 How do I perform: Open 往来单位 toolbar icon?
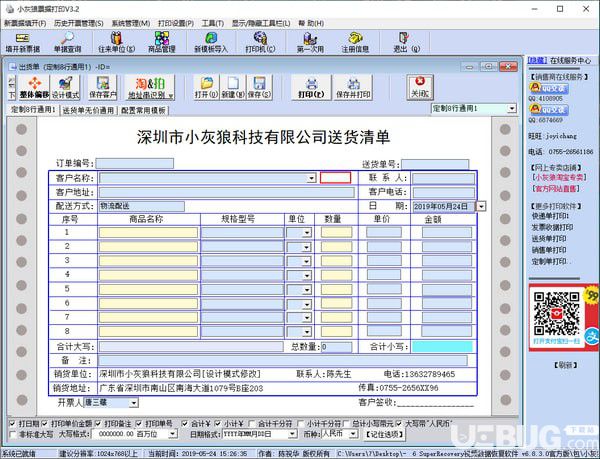[116, 42]
